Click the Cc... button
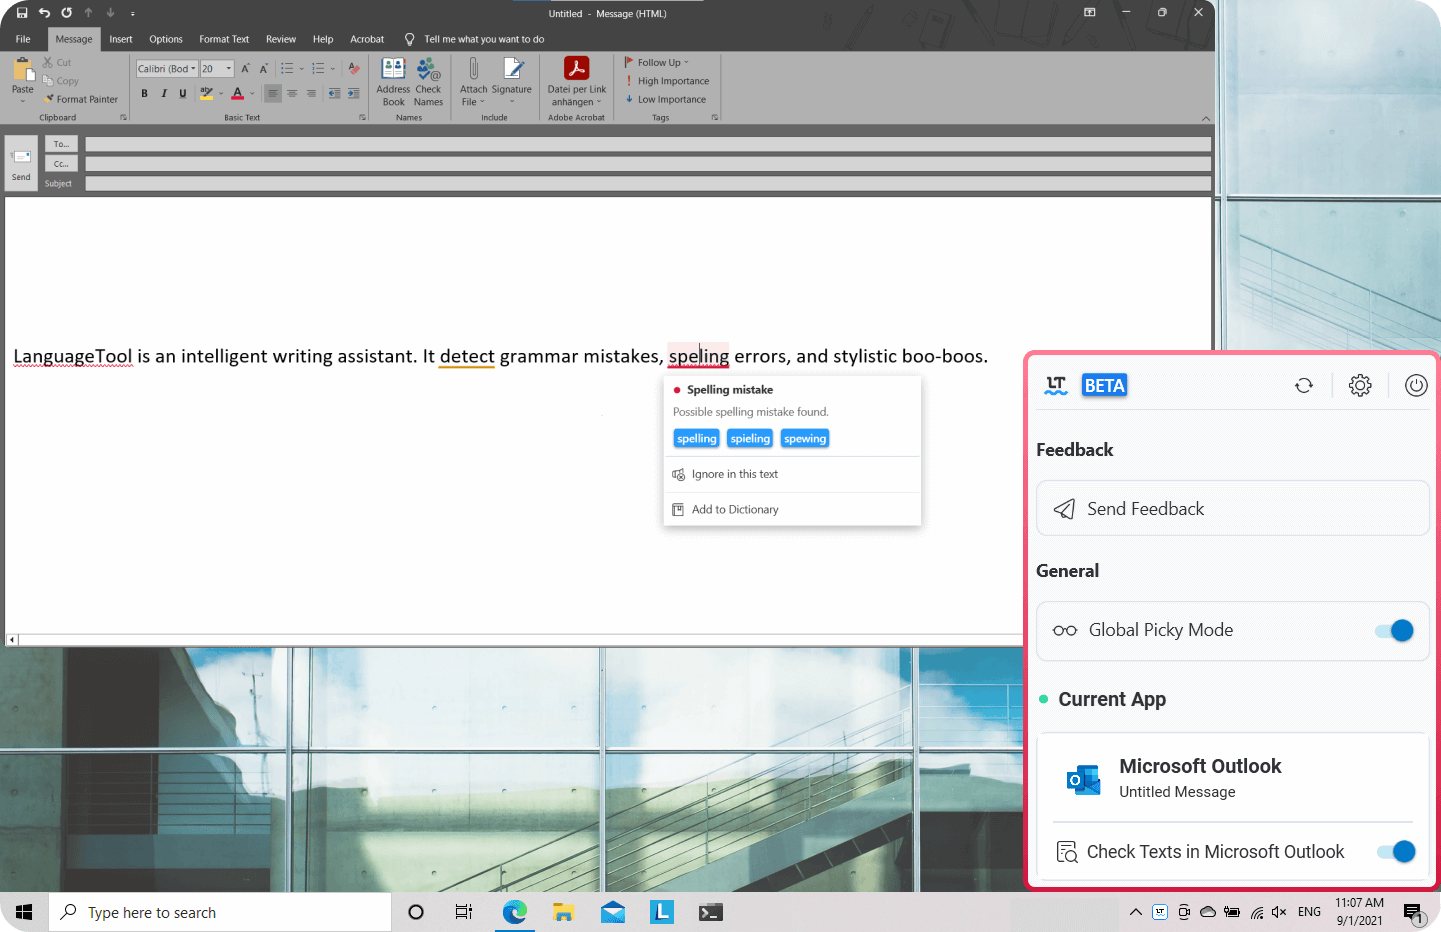Screen dimensions: 1441x932 [x=61, y=163]
